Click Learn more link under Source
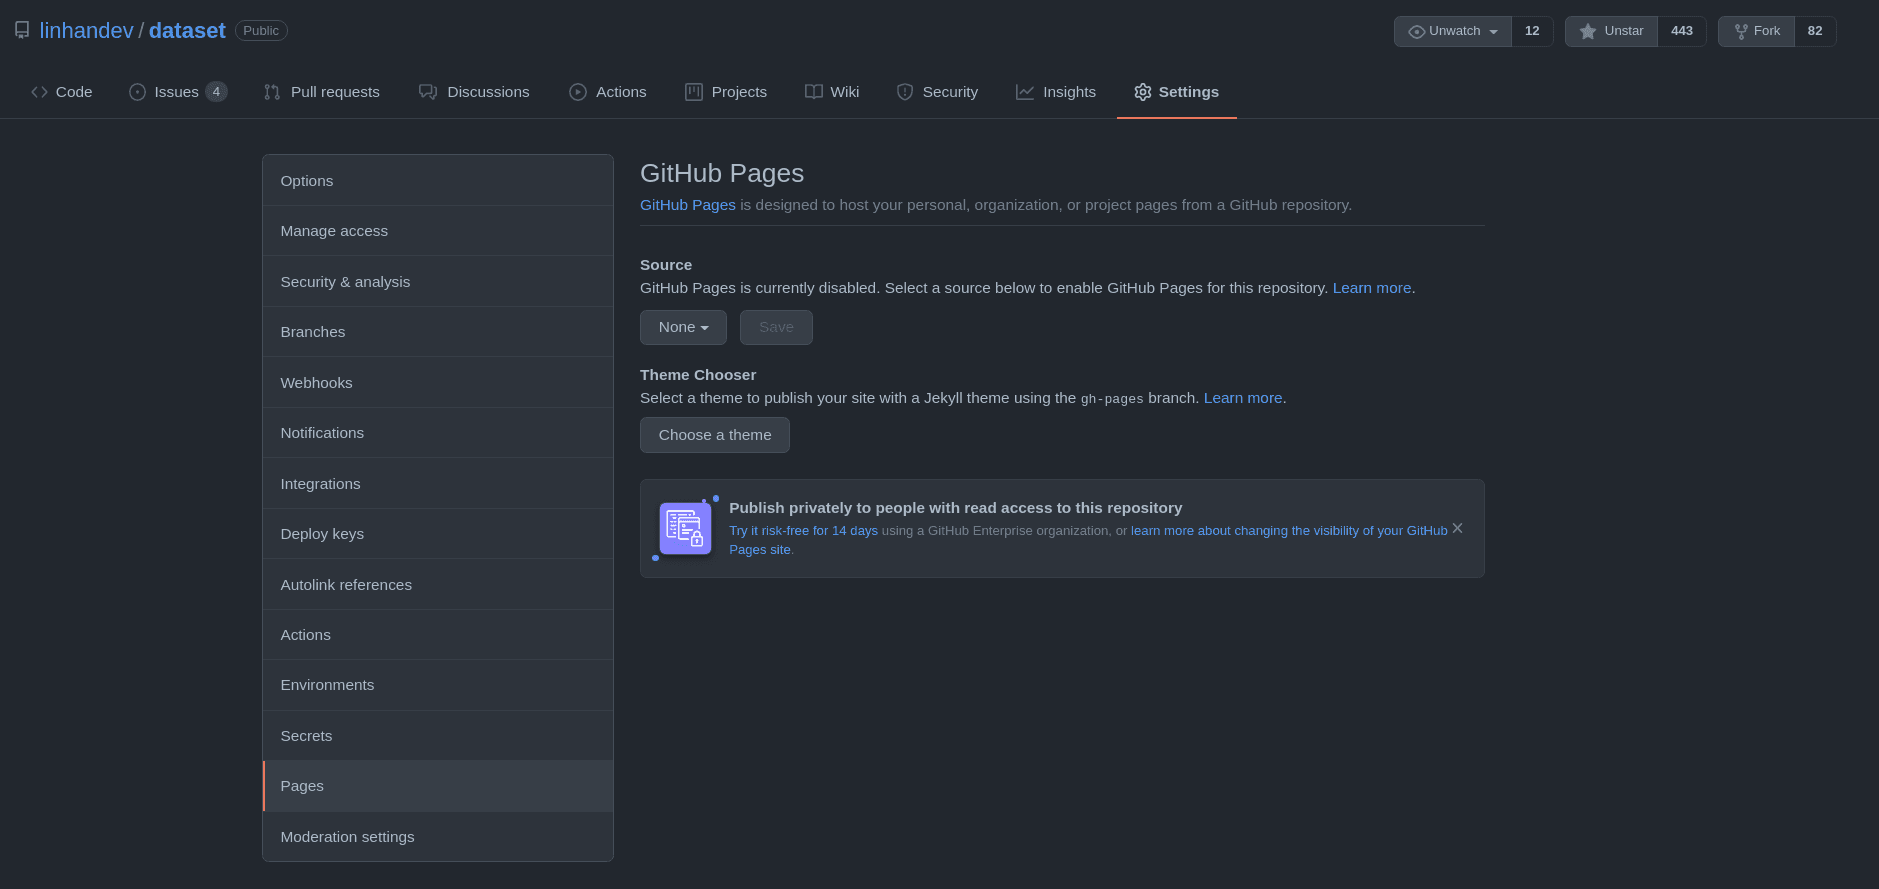1879x889 pixels. [1371, 288]
